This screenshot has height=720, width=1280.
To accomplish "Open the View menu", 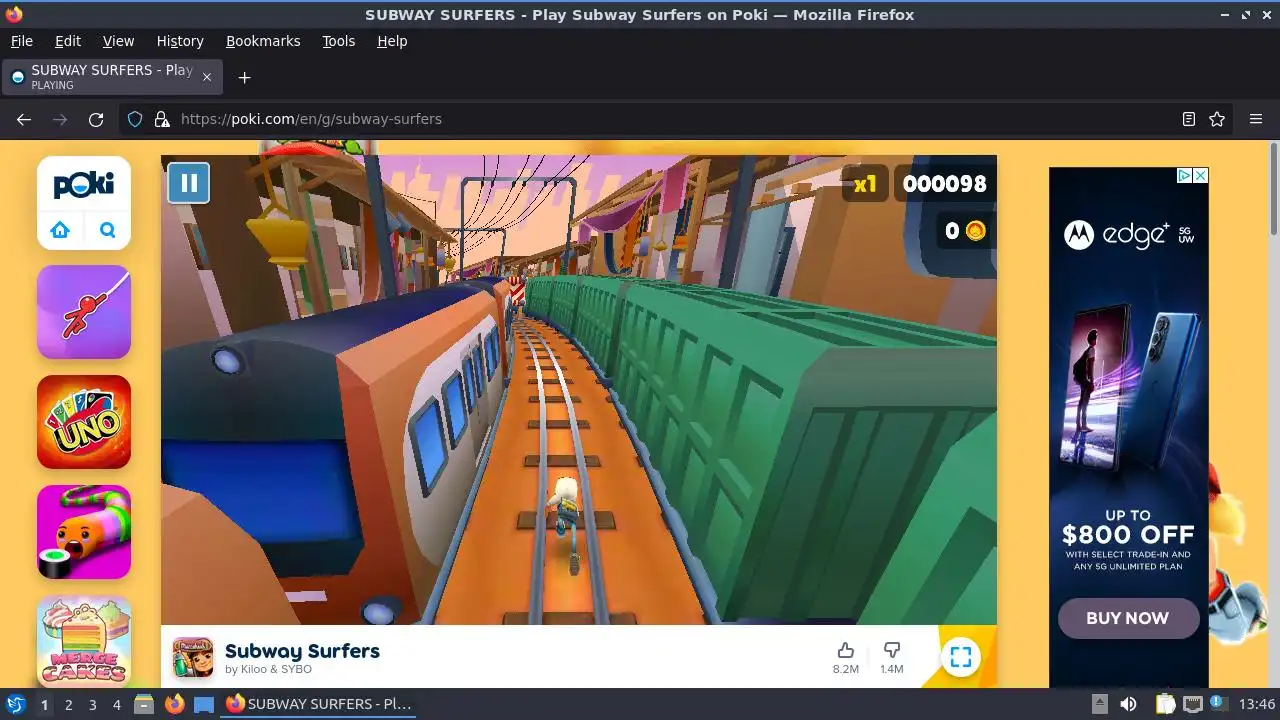I will 118,41.
